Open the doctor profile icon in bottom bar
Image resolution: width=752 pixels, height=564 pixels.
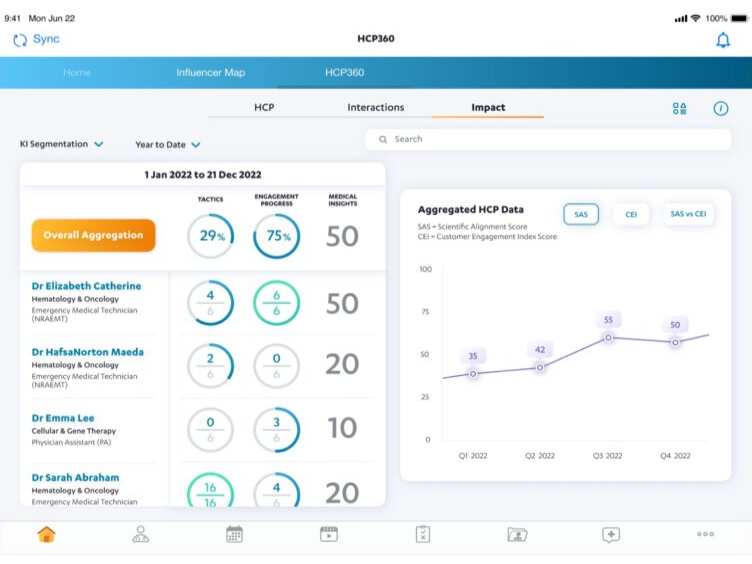(x=141, y=534)
